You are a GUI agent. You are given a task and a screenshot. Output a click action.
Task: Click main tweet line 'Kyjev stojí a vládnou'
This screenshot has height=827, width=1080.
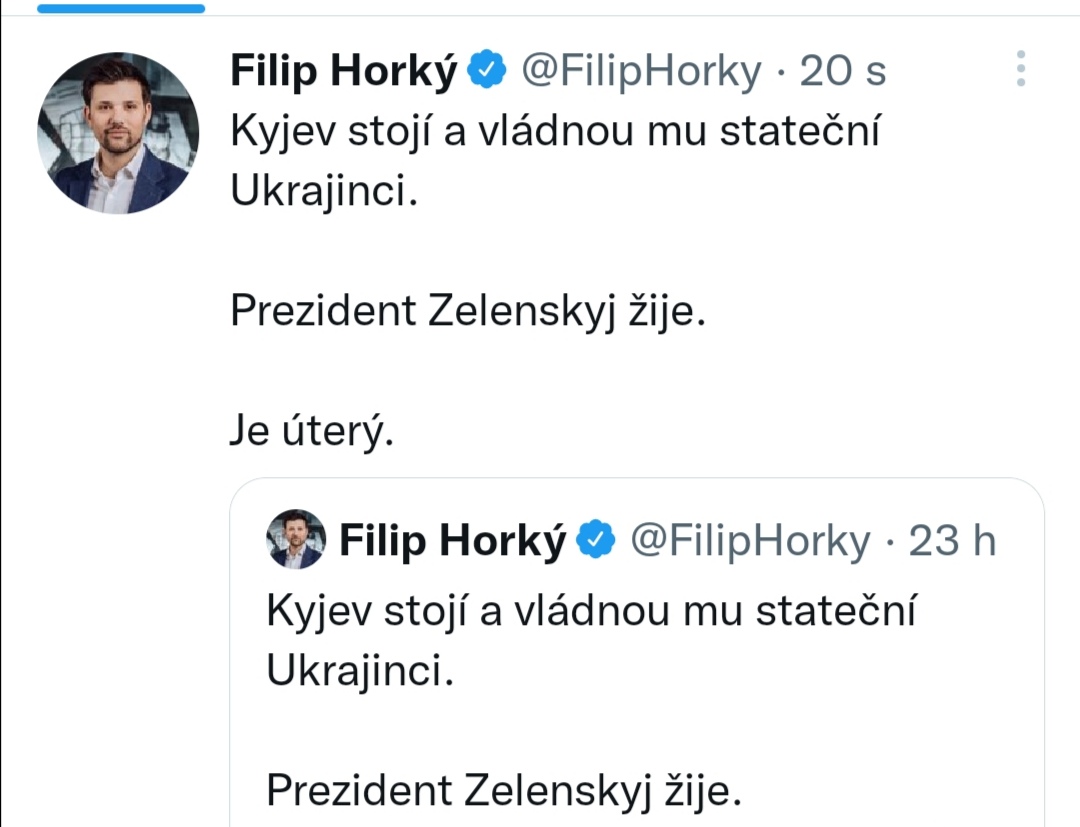coord(555,132)
